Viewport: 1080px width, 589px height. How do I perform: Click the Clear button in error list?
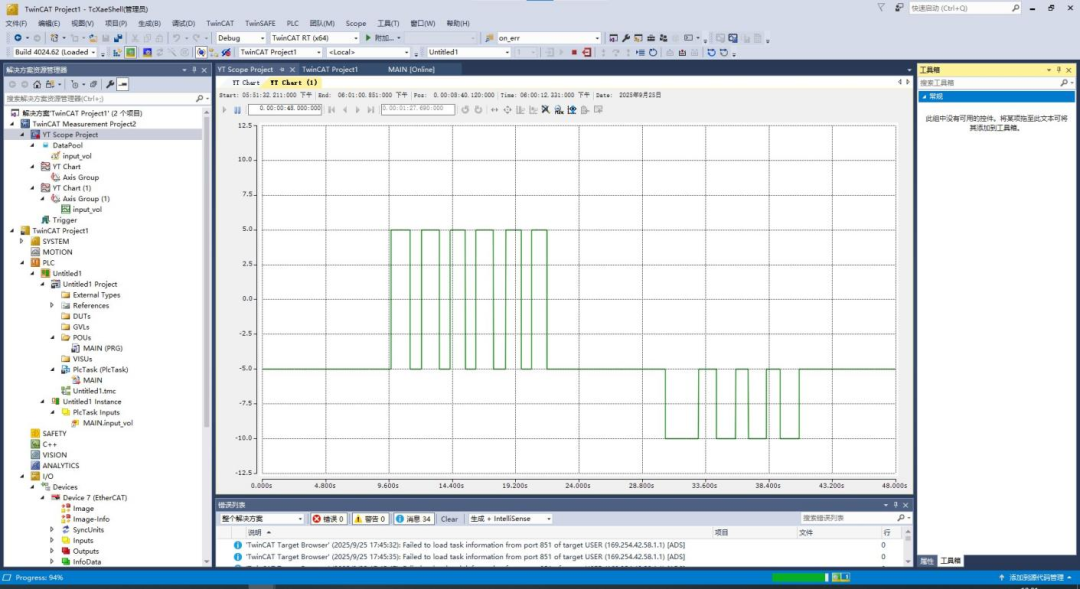(450, 519)
